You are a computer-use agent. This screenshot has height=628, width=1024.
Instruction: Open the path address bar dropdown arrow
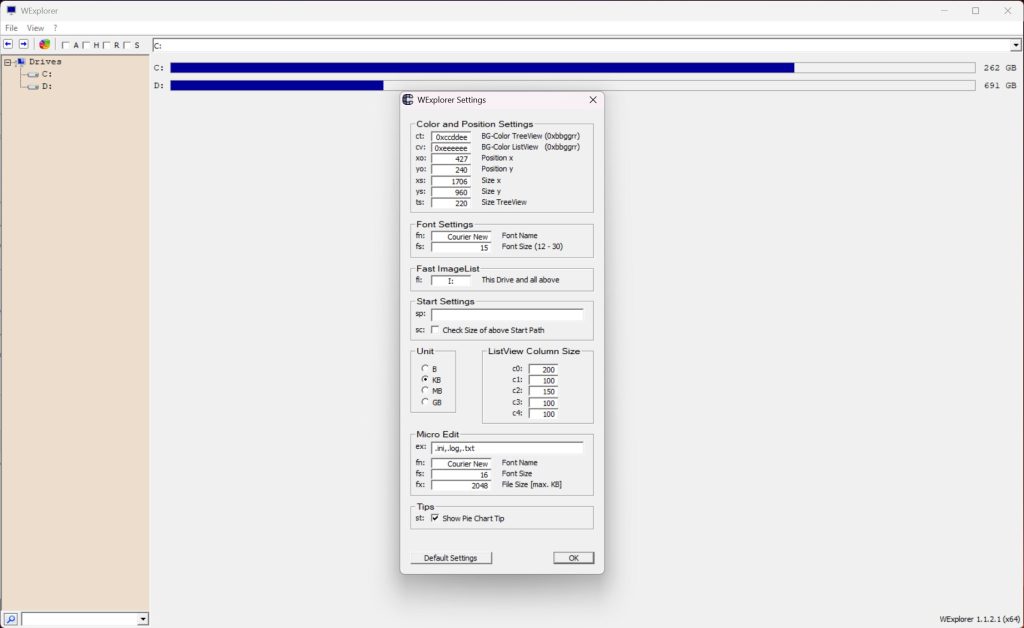(x=1016, y=45)
